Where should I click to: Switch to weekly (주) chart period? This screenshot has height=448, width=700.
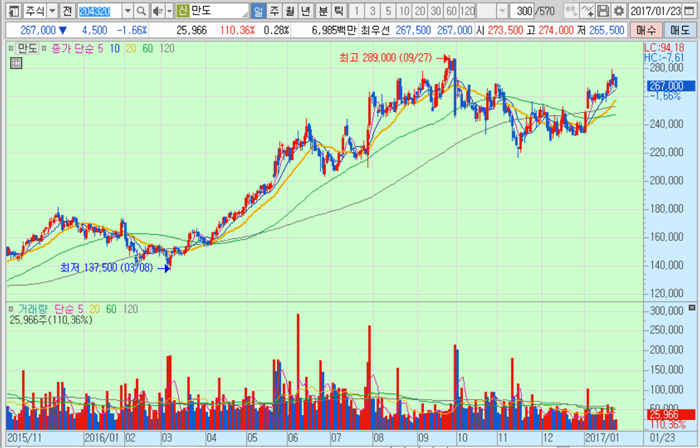[x=274, y=10]
